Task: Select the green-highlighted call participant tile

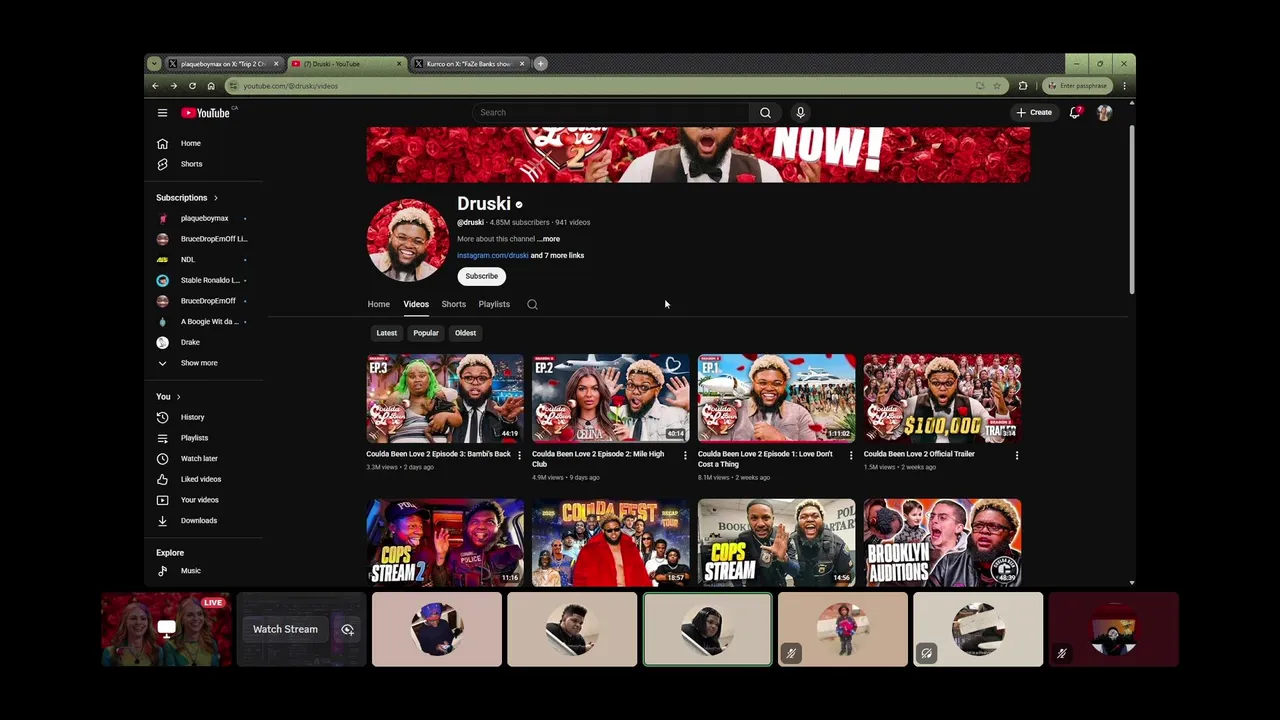Action: (x=707, y=629)
